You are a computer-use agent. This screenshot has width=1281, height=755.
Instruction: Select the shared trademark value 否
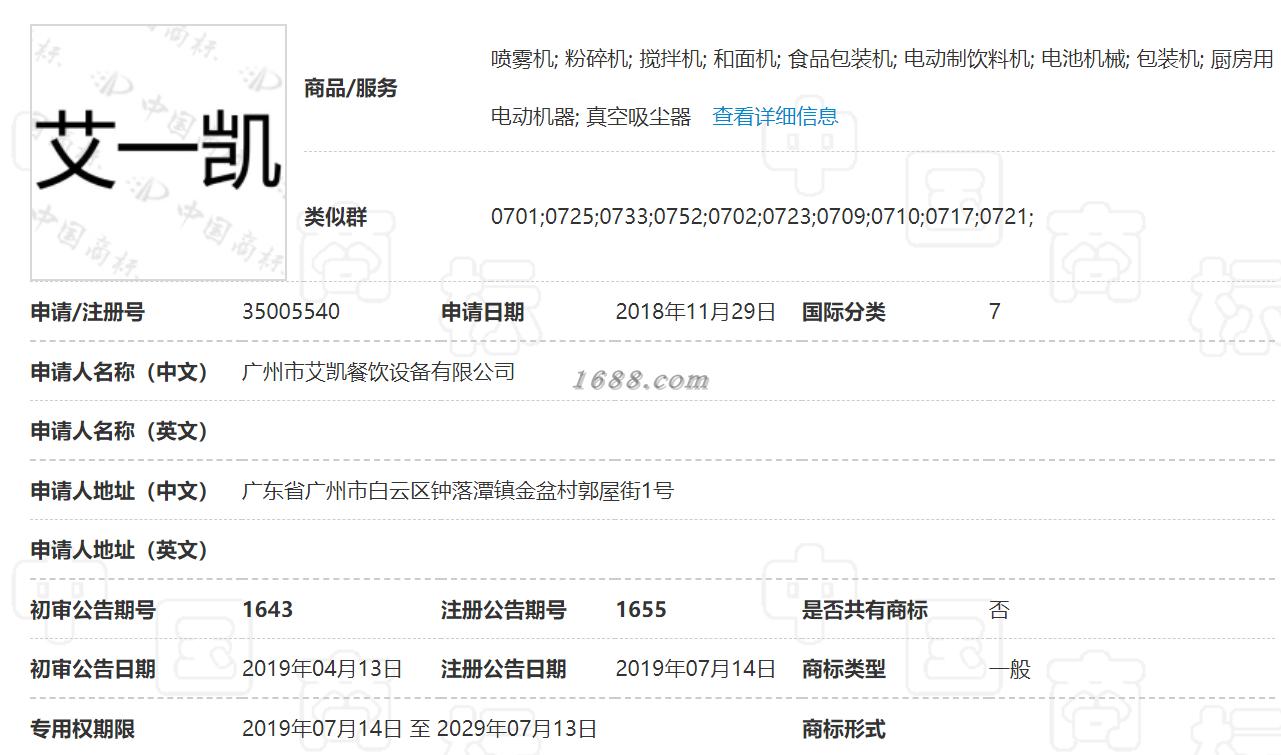(x=999, y=610)
